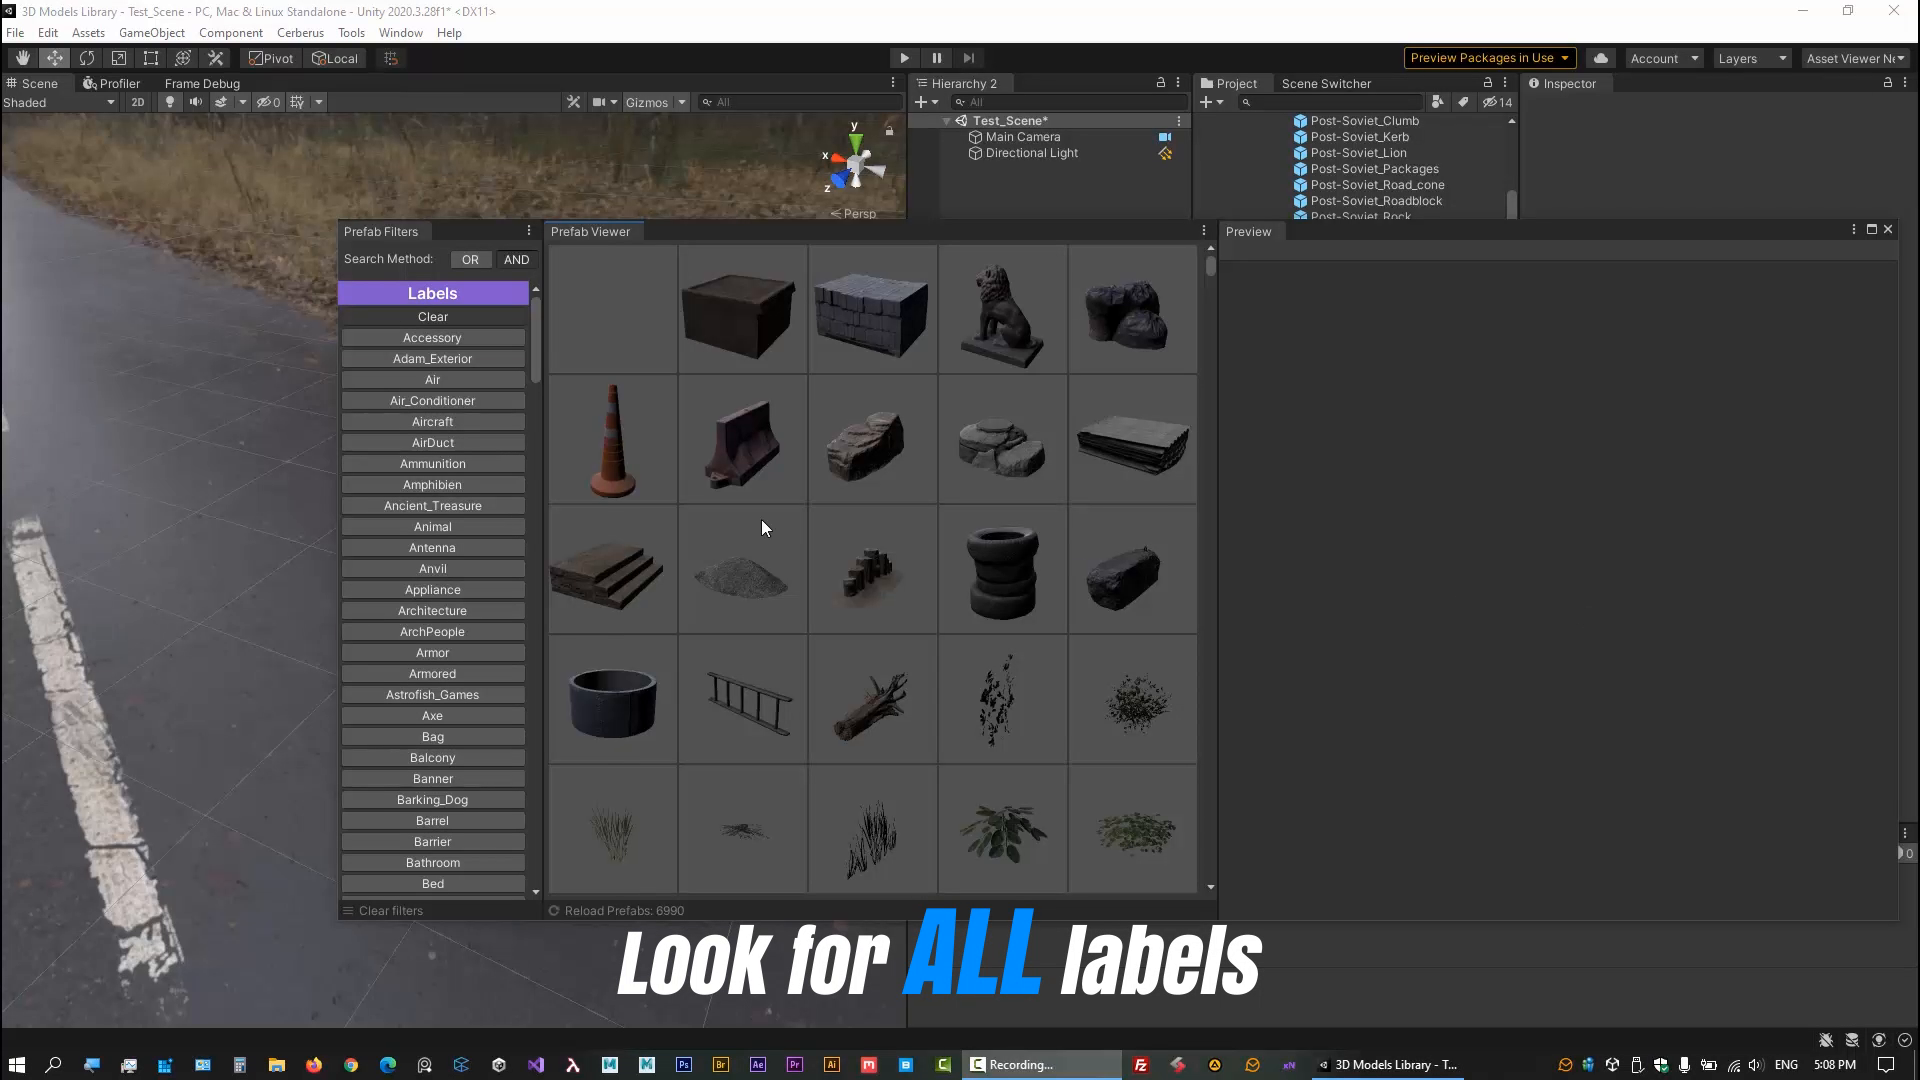Open the GameObject menu

[152, 33]
